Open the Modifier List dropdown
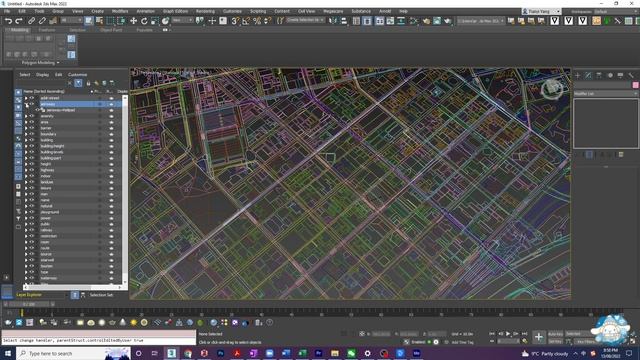The height and width of the screenshot is (360, 640). tap(606, 93)
